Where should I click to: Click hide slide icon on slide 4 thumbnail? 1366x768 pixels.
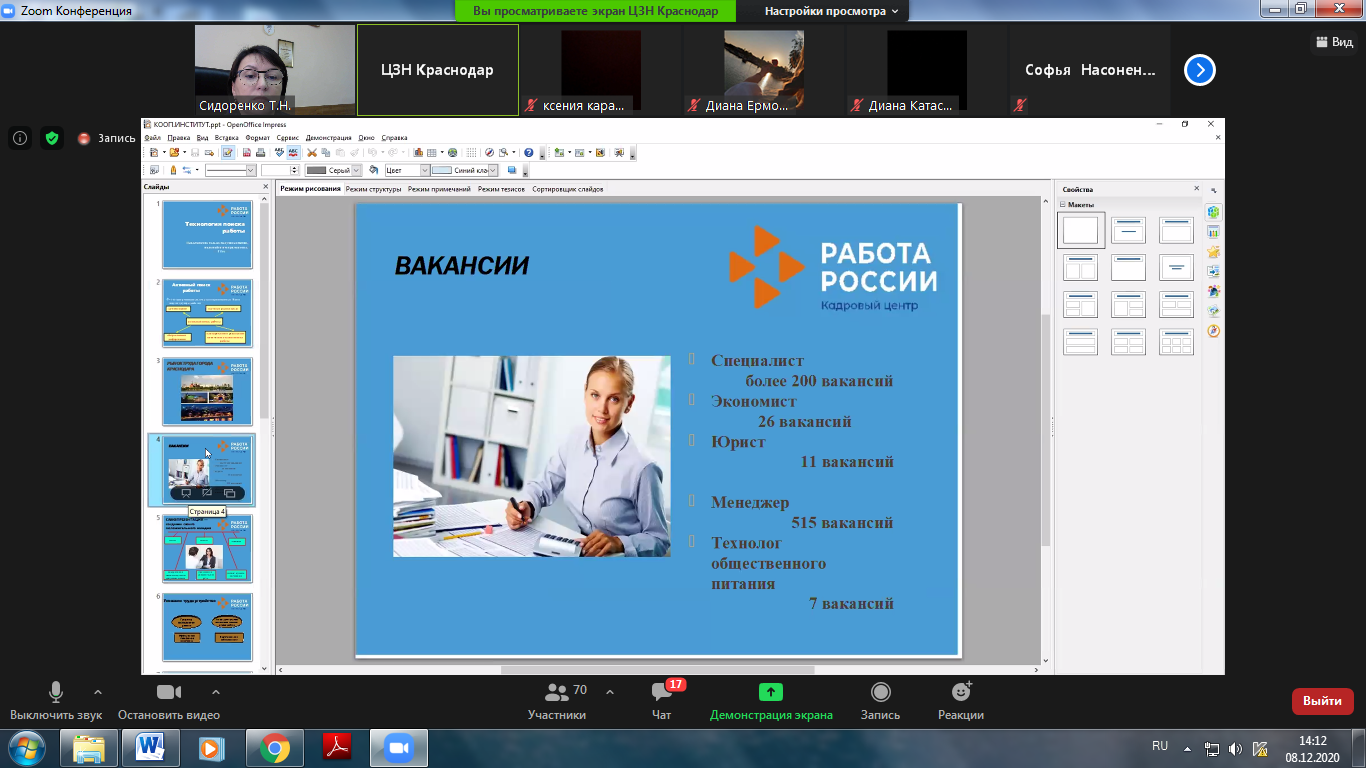tap(207, 493)
